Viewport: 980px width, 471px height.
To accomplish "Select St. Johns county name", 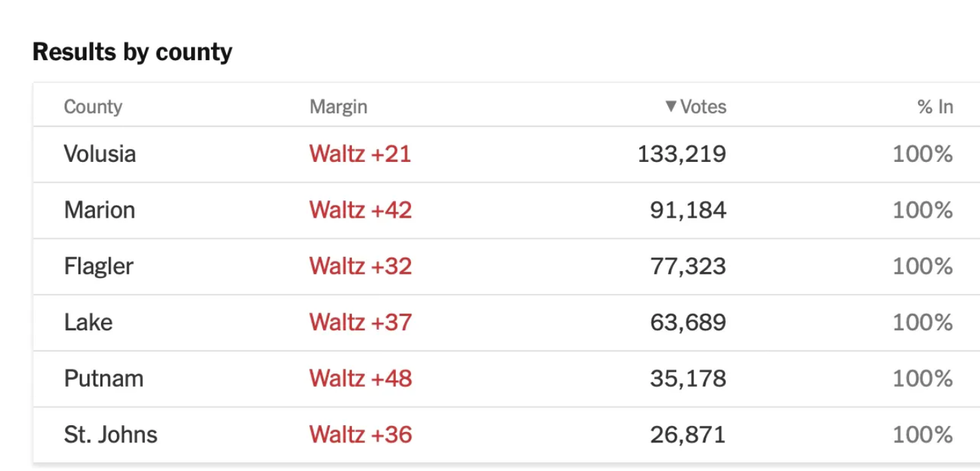I will pos(110,434).
